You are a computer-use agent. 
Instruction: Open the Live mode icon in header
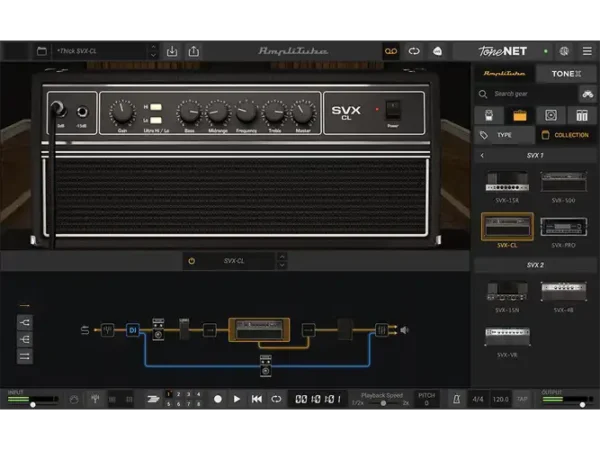click(437, 51)
